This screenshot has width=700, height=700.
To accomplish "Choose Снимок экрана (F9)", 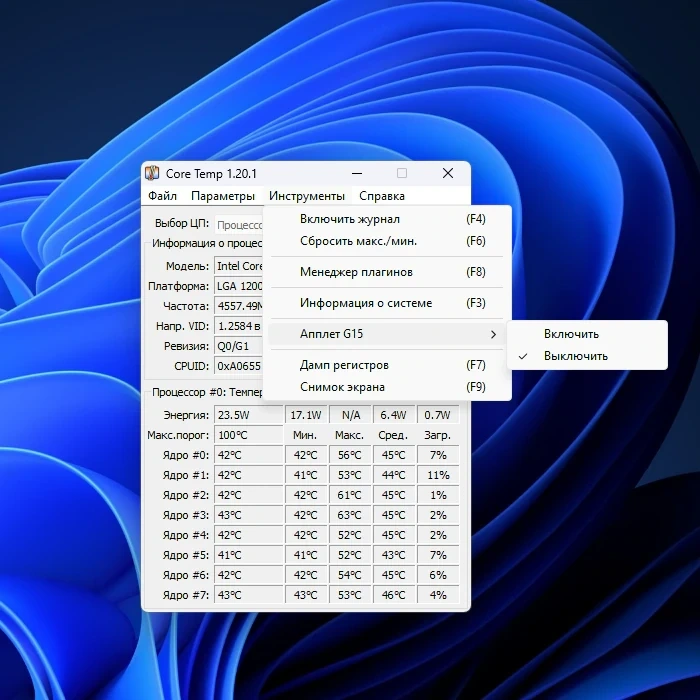I will coord(387,387).
